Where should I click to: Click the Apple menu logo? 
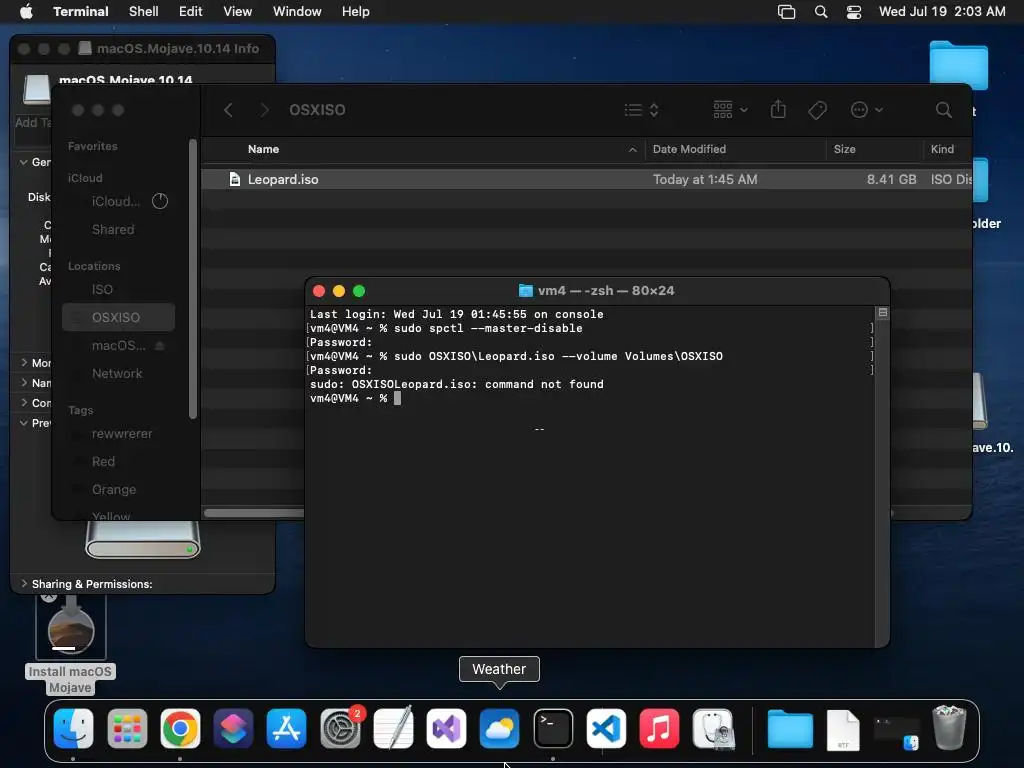[x=26, y=12]
